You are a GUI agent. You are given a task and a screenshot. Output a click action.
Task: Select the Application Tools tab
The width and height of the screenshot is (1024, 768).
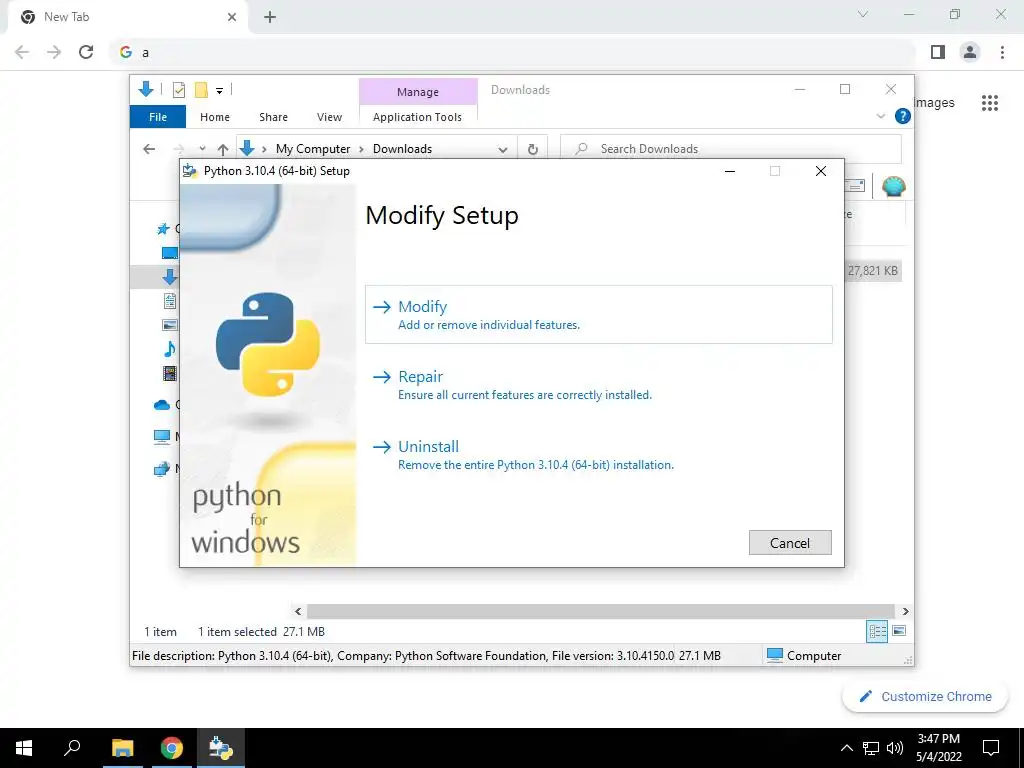coord(417,117)
